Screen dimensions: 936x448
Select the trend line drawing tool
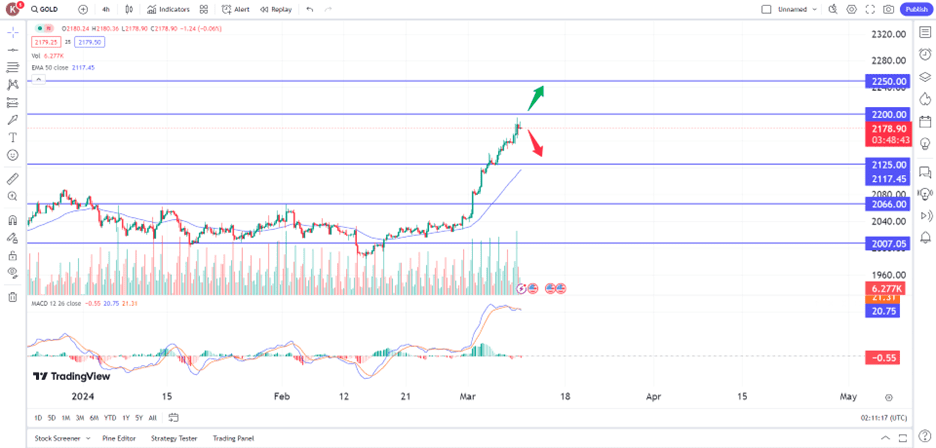13,50
